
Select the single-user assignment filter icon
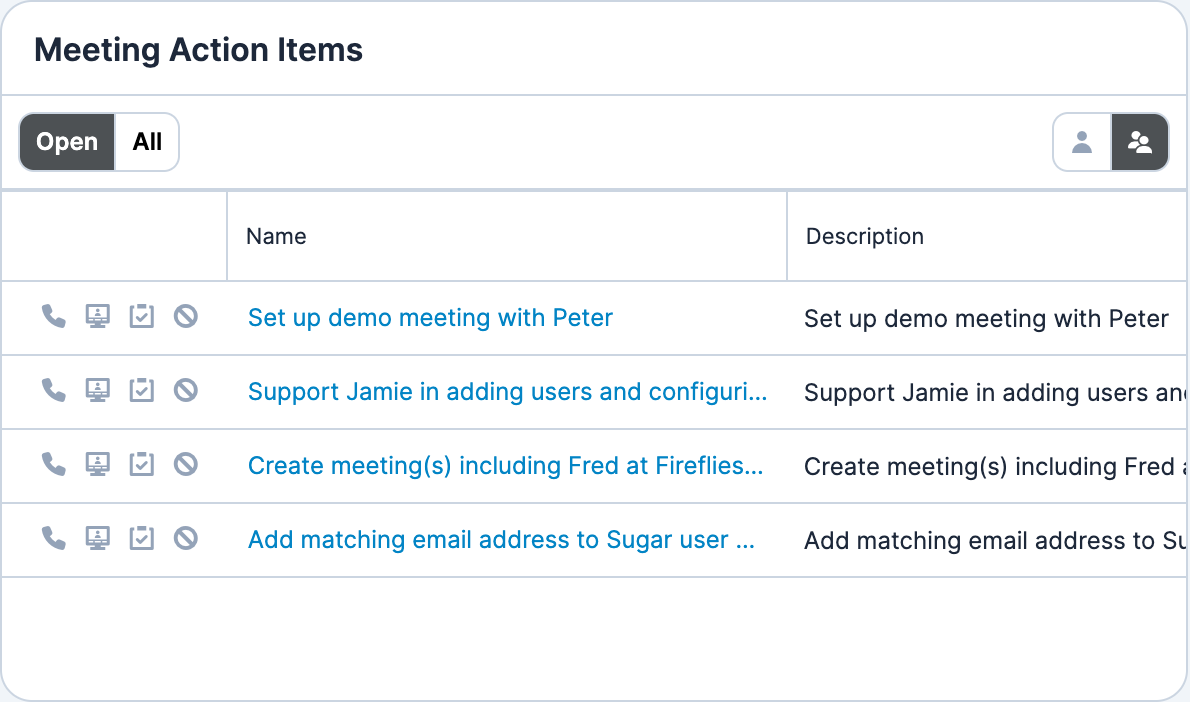pos(1081,142)
